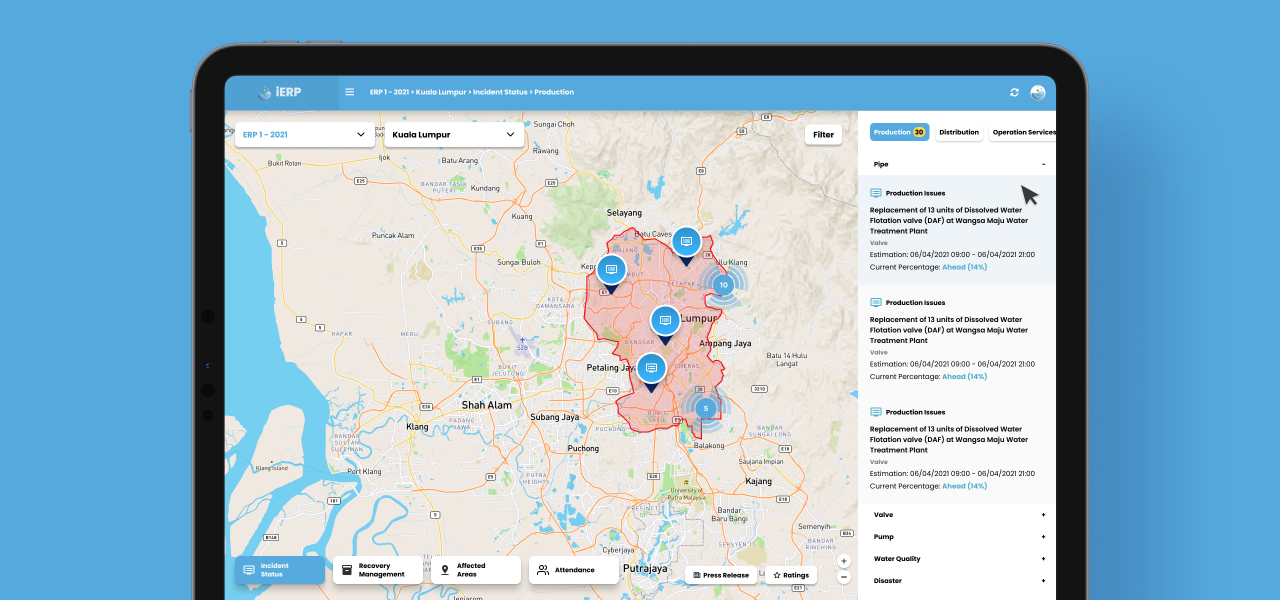Open the hamburger menu icon
The width and height of the screenshot is (1280, 600).
[350, 92]
